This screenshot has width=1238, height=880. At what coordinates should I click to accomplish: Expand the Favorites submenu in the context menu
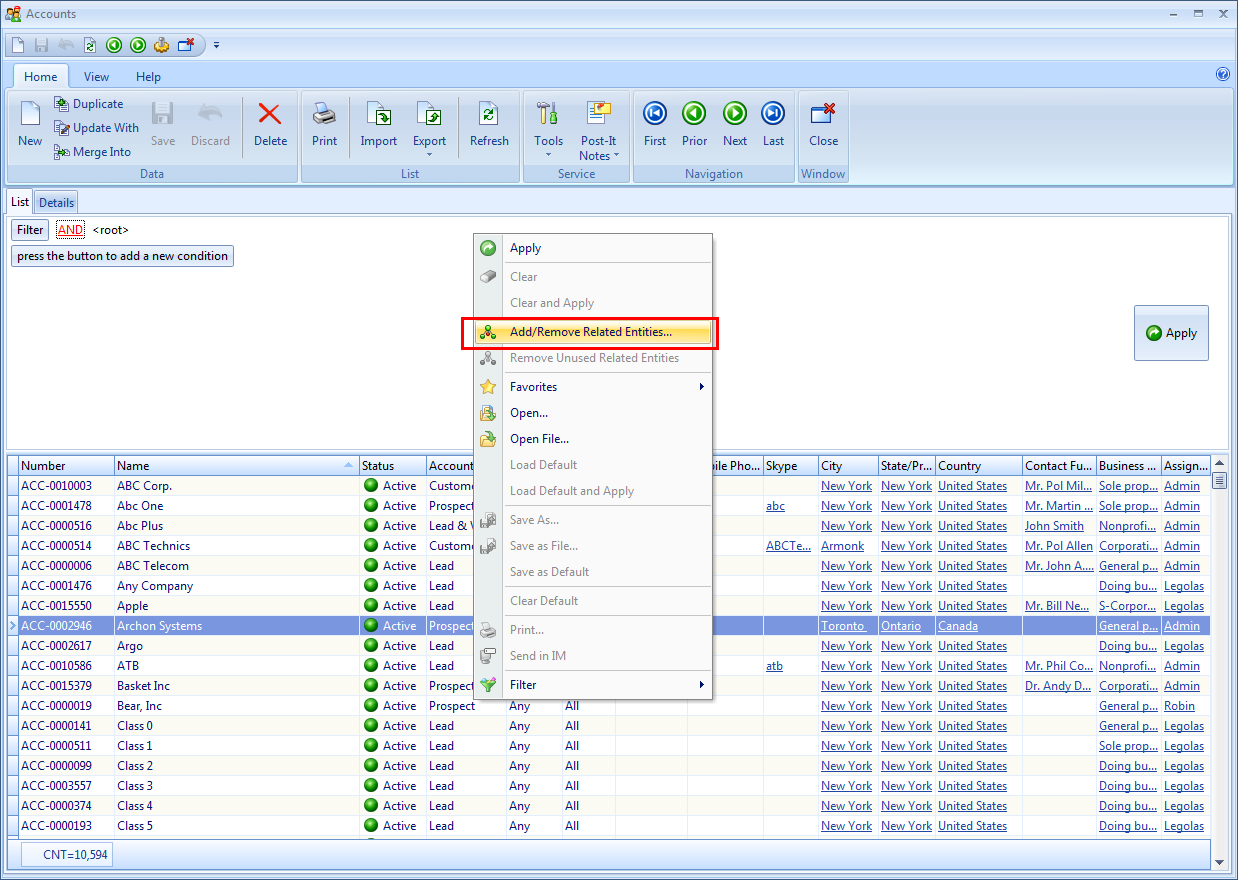[593, 387]
